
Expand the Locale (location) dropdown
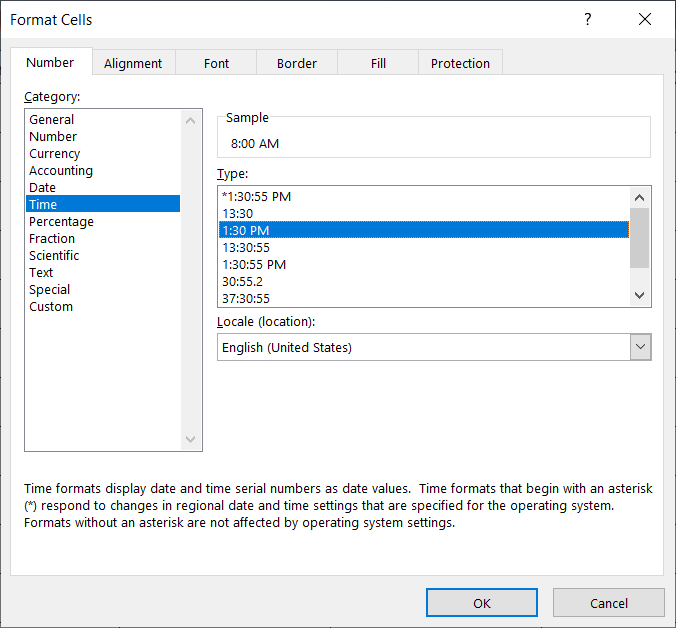pyautogui.click(x=640, y=348)
